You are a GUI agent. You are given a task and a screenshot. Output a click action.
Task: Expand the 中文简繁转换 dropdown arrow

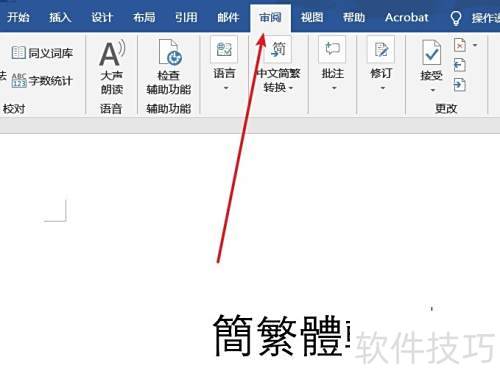(x=291, y=88)
